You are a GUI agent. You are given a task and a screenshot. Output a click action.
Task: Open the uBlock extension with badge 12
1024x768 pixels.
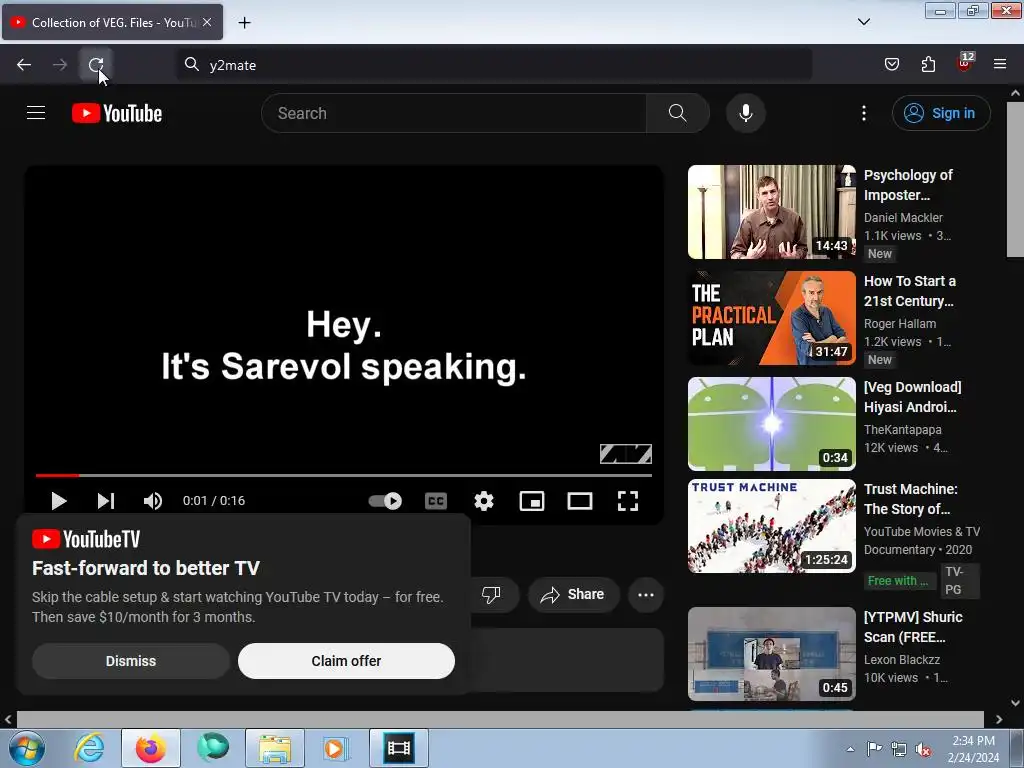964,63
